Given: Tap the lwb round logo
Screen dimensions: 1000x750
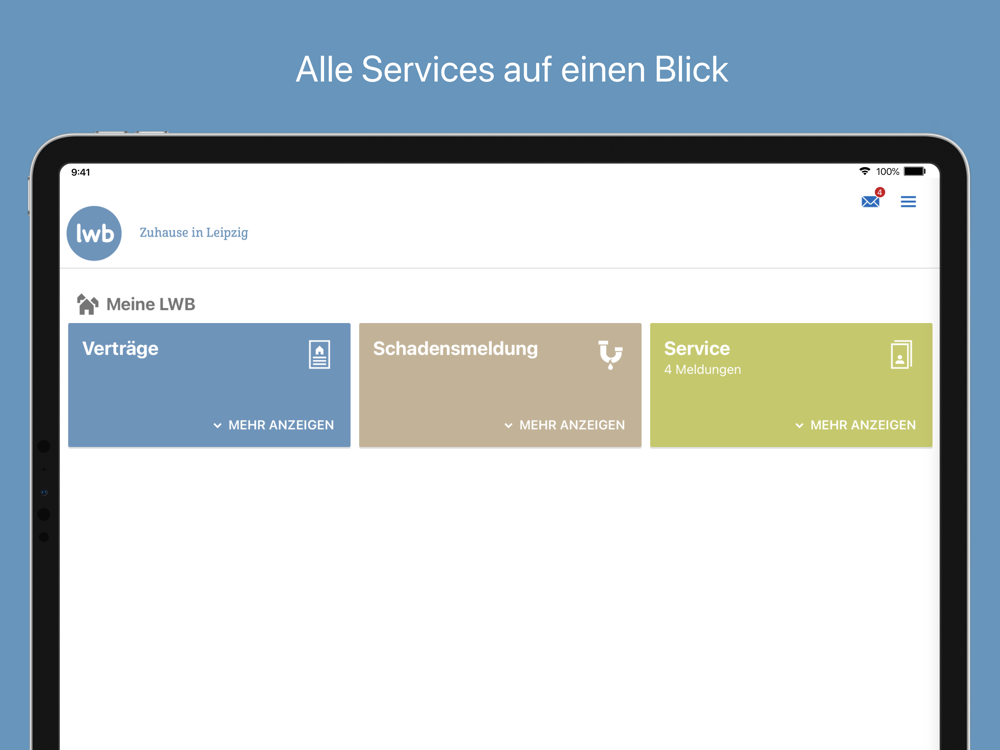Looking at the screenshot, I should pos(94,233).
